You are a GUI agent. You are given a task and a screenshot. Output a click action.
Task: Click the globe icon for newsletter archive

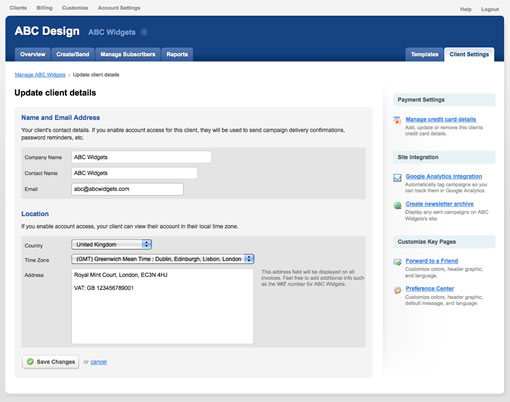tap(397, 205)
